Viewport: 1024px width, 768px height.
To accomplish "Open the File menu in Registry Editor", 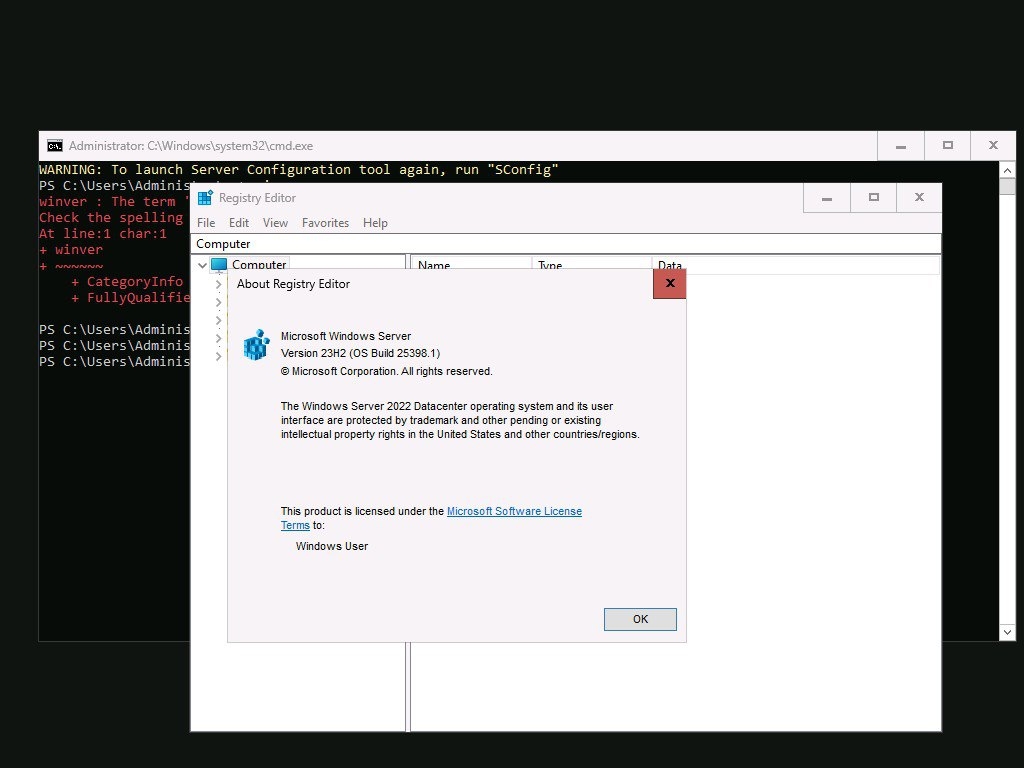I will point(206,223).
